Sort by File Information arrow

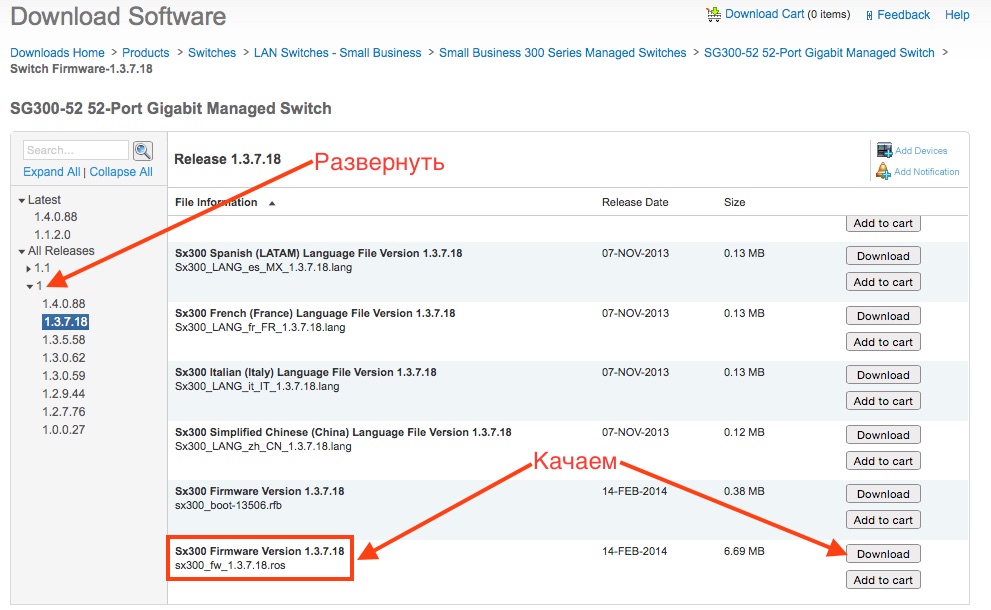click(x=272, y=203)
